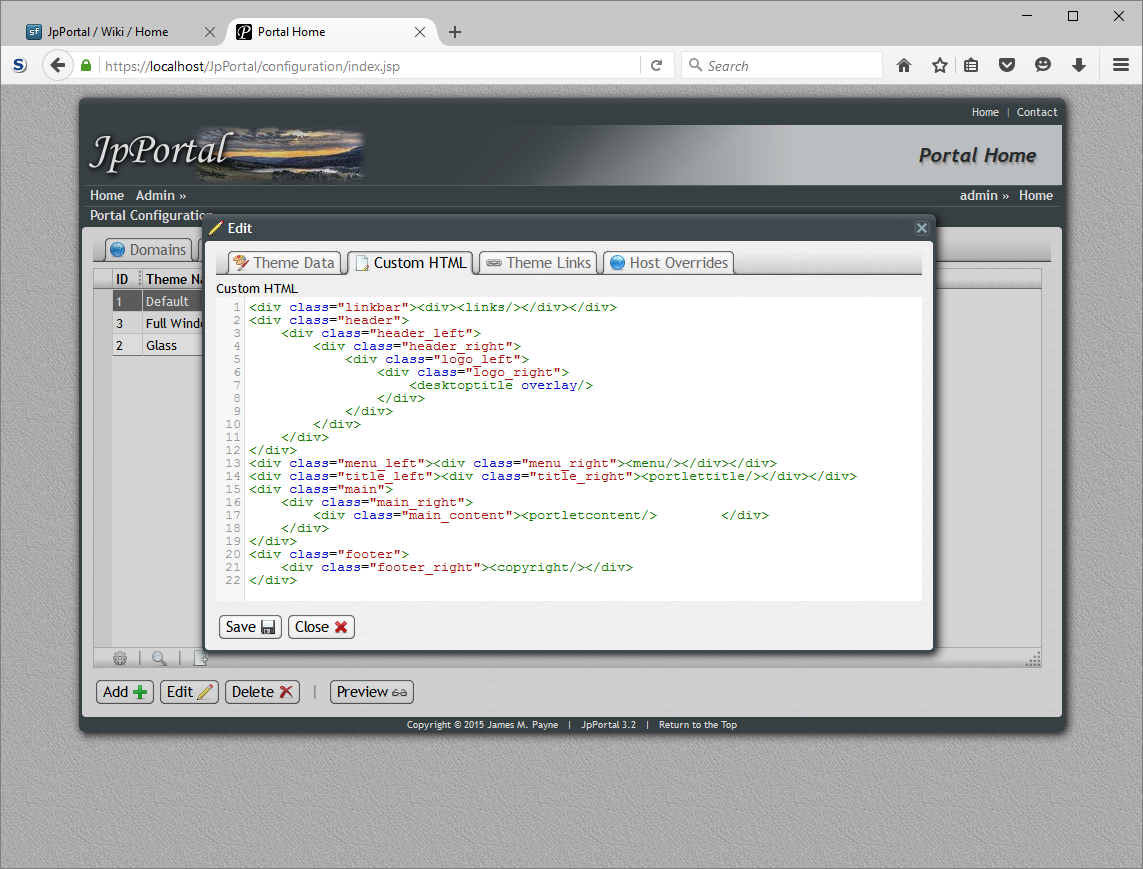The width and height of the screenshot is (1143, 869).
Task: Reload the page using the refresh icon
Action: (657, 64)
